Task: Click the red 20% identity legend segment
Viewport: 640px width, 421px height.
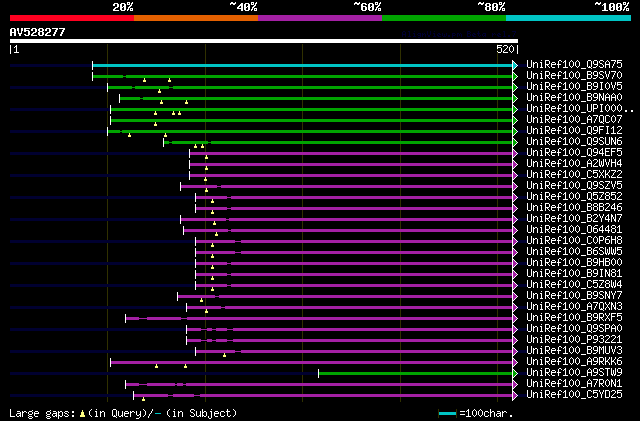Action: (72, 18)
